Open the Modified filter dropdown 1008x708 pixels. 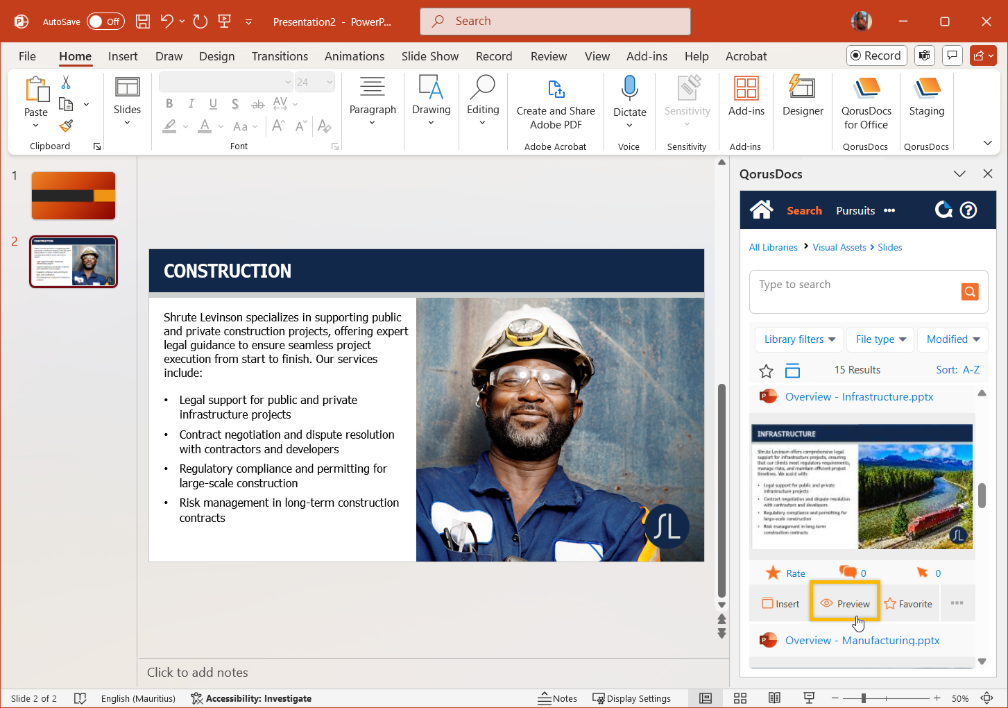[952, 340]
